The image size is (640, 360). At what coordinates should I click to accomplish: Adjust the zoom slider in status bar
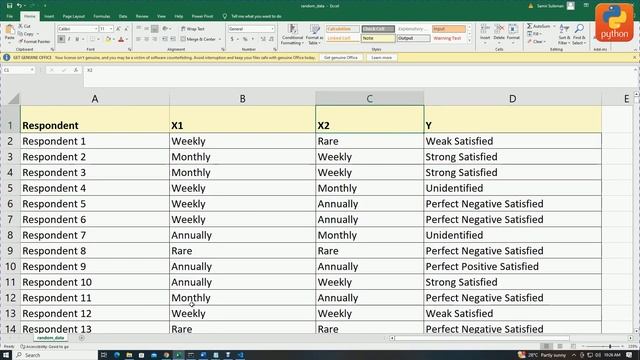610,347
